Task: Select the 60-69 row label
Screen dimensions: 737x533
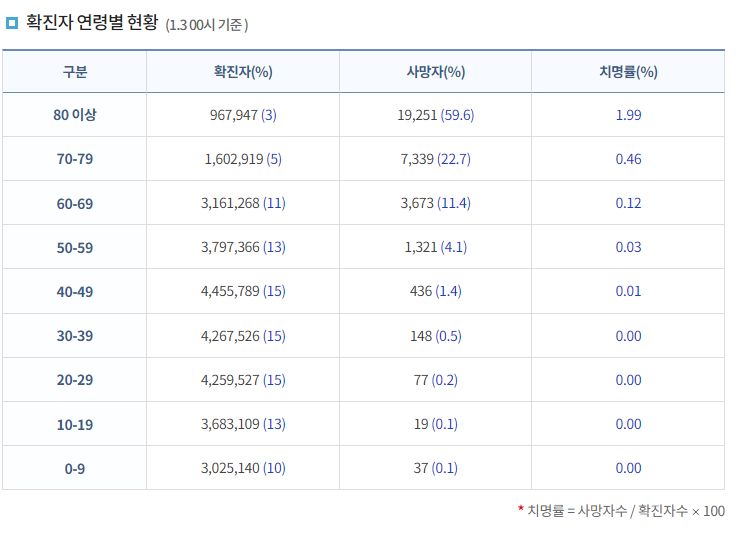Action: click(x=75, y=204)
